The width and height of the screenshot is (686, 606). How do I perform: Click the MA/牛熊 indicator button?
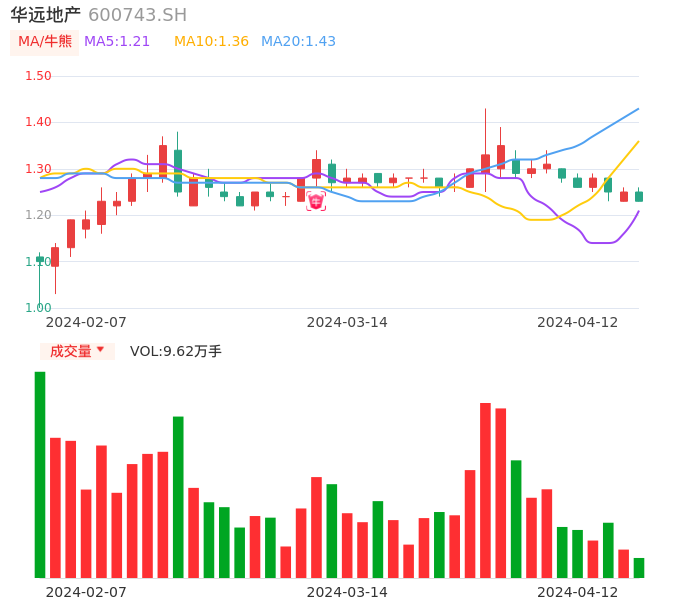click(45, 42)
